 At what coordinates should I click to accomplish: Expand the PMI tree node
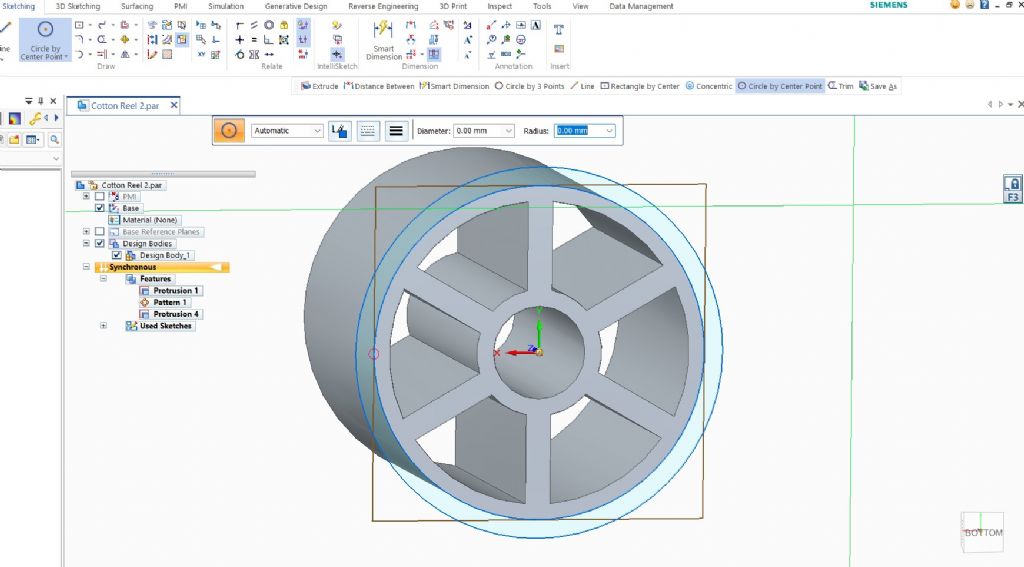pyautogui.click(x=86, y=196)
